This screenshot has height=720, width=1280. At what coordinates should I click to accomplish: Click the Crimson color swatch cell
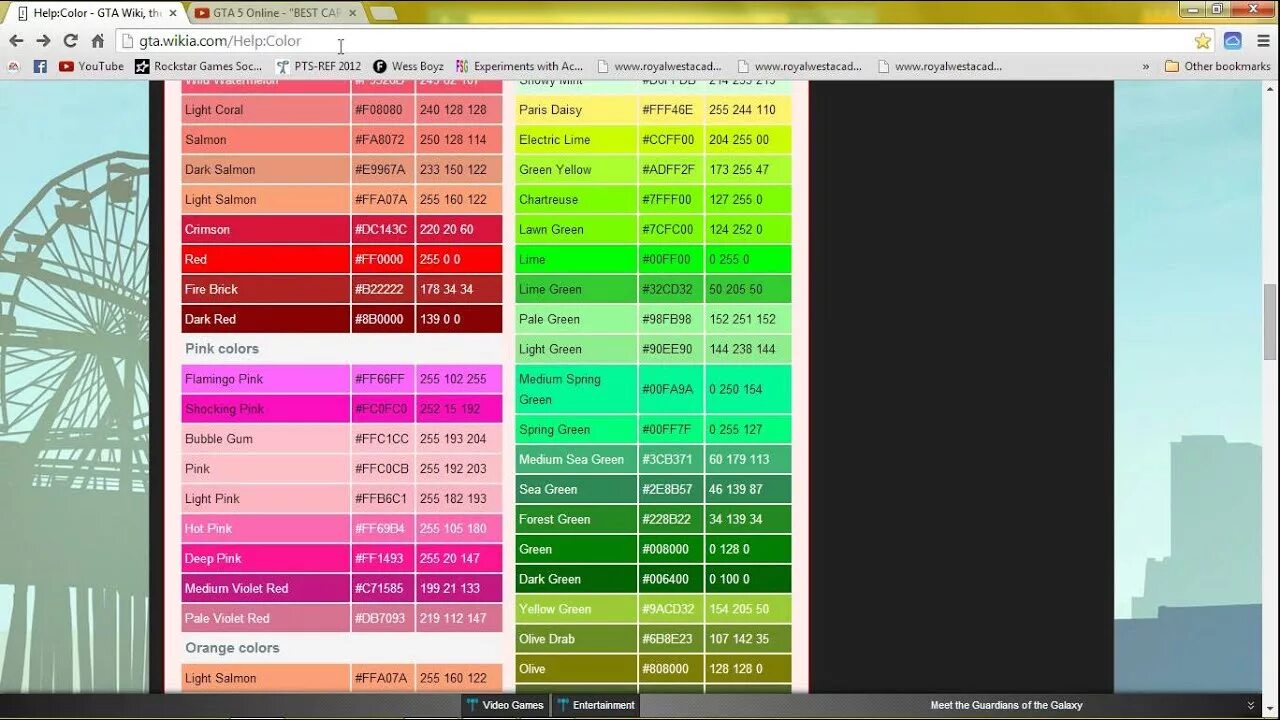coord(265,229)
